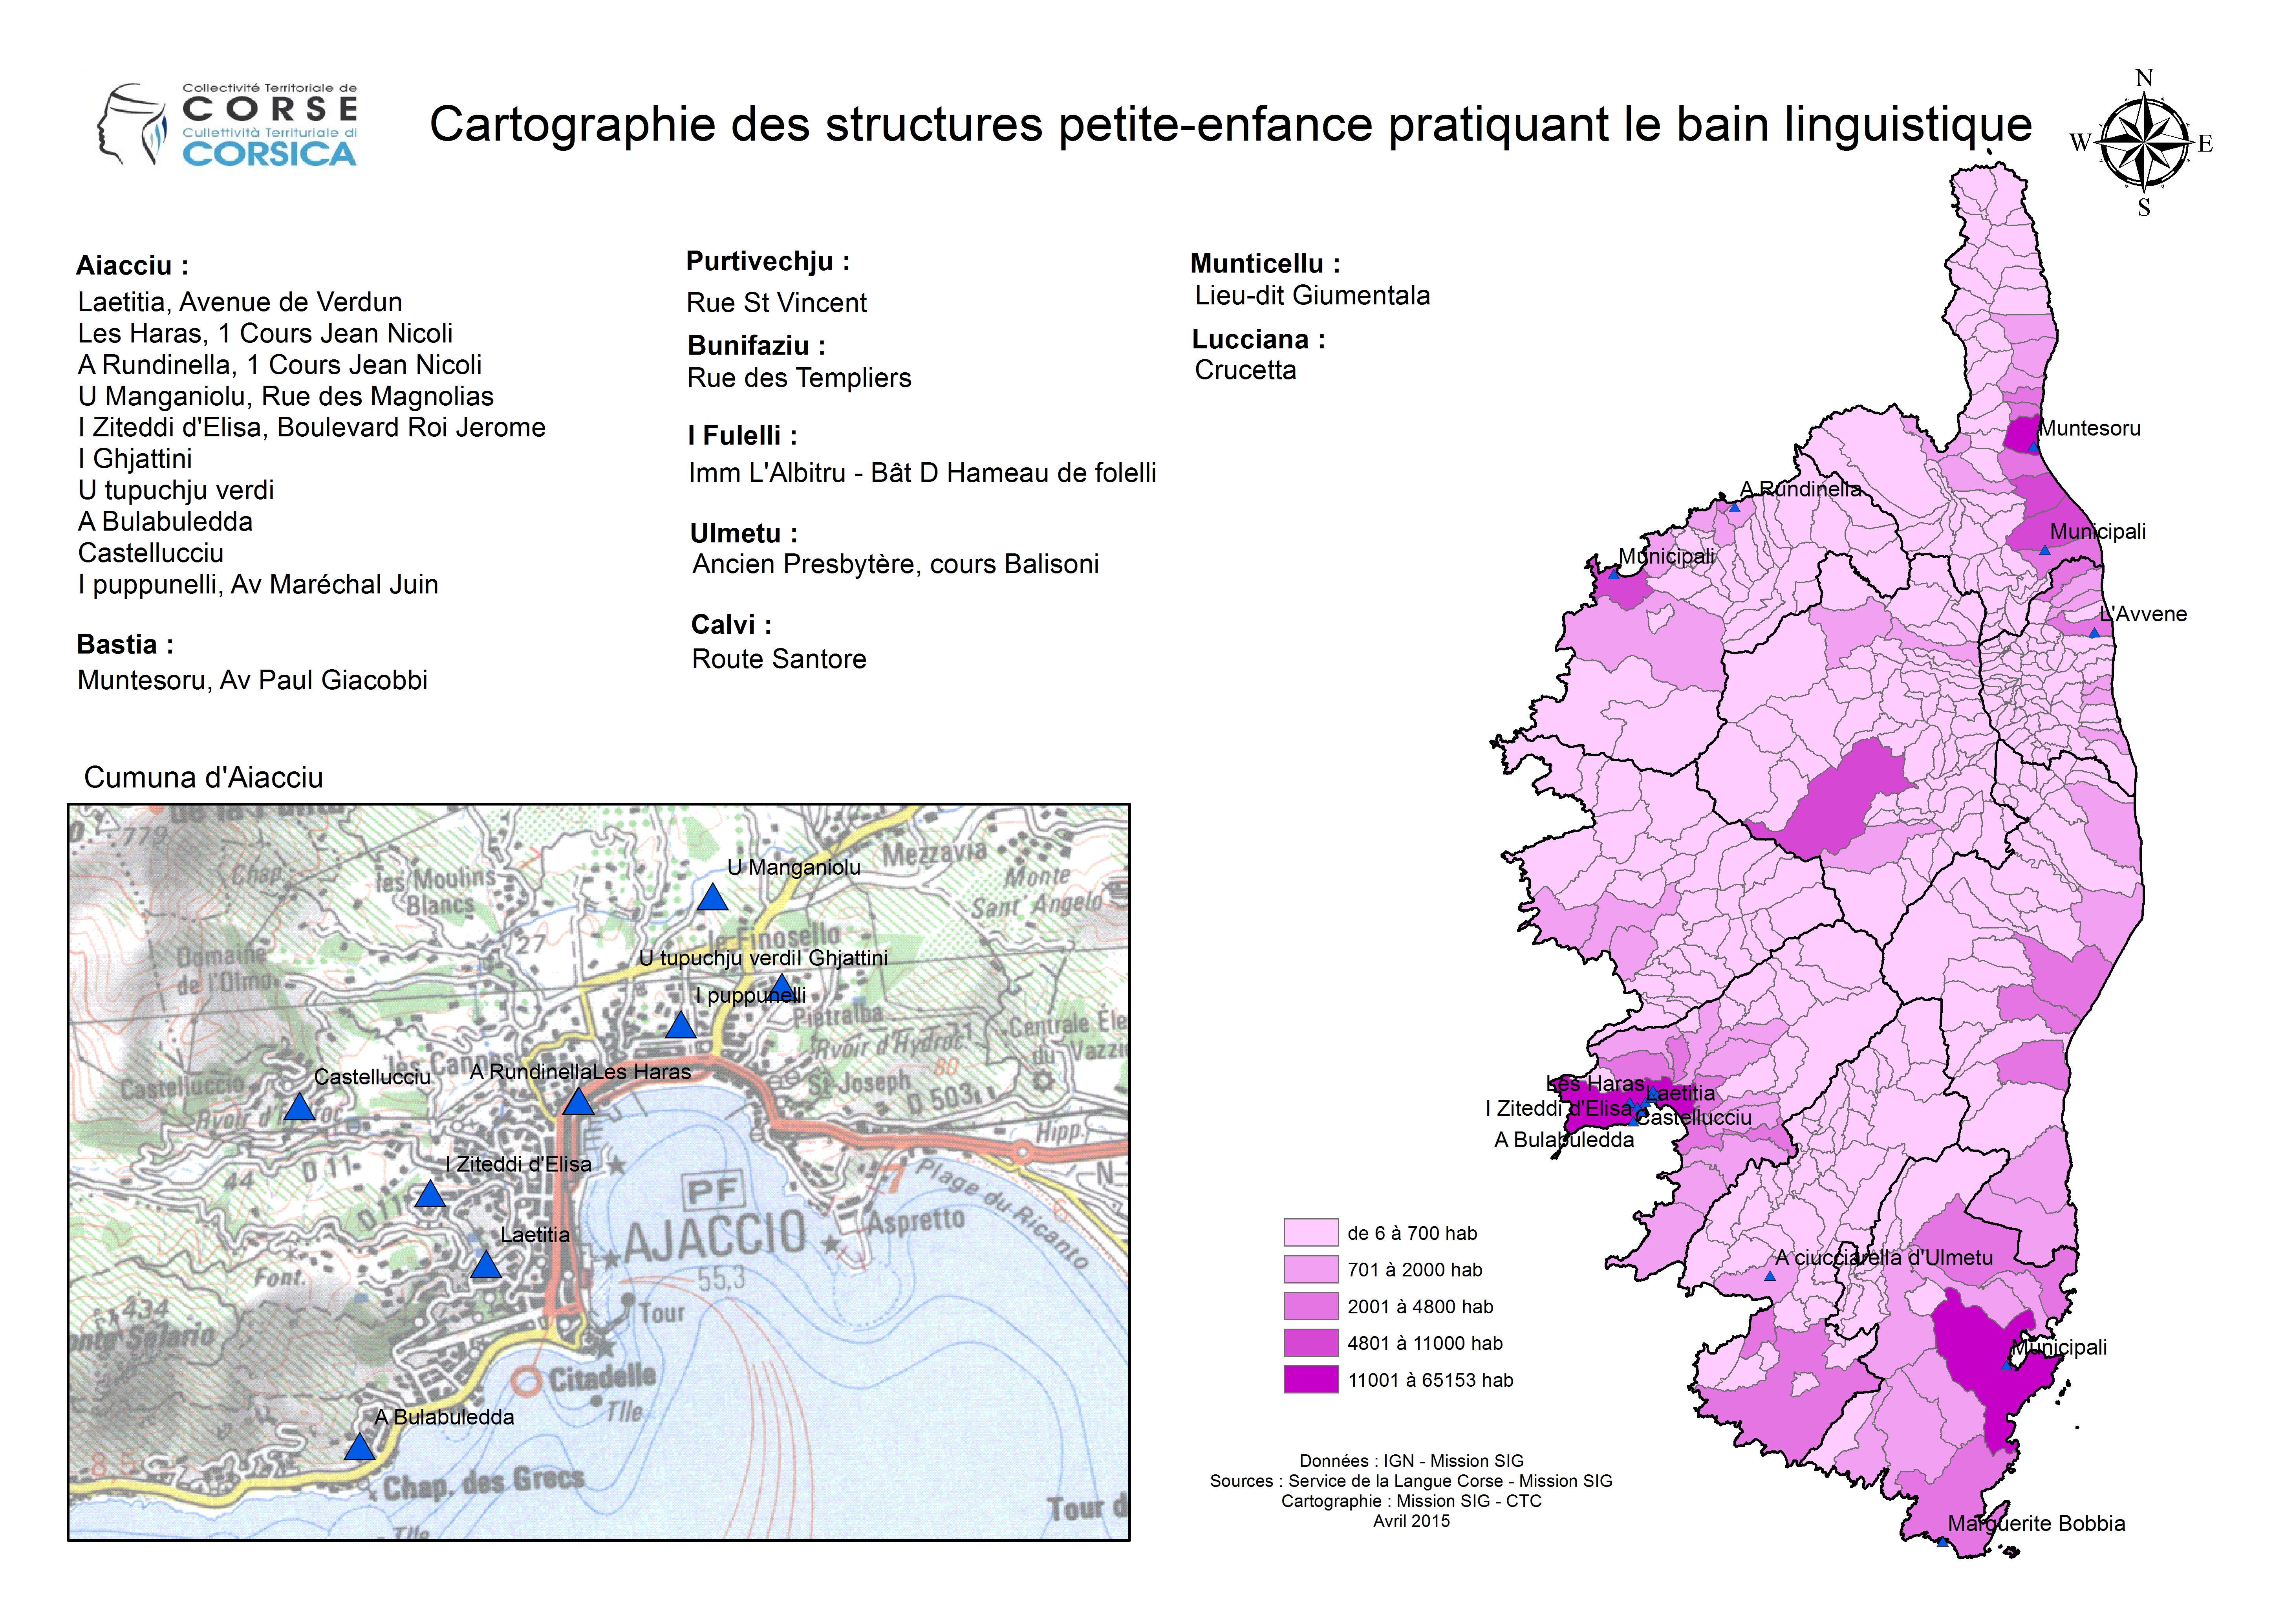The image size is (2295, 1624).
Task: Click the 'de 6 à 700 hab' legend swatch
Action: pos(1310,1232)
